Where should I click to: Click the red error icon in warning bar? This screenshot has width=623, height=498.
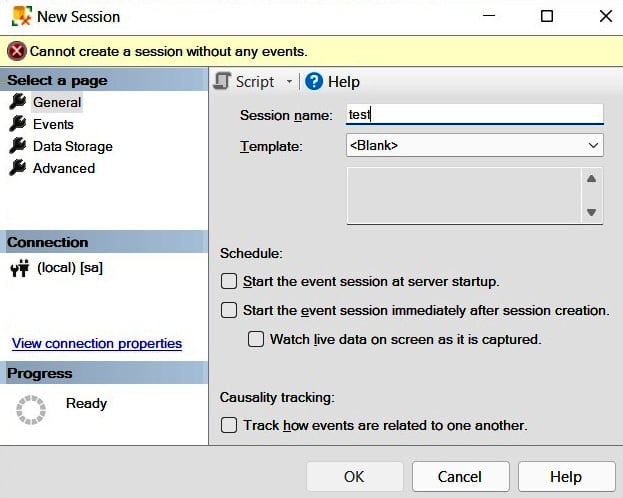pos(17,51)
